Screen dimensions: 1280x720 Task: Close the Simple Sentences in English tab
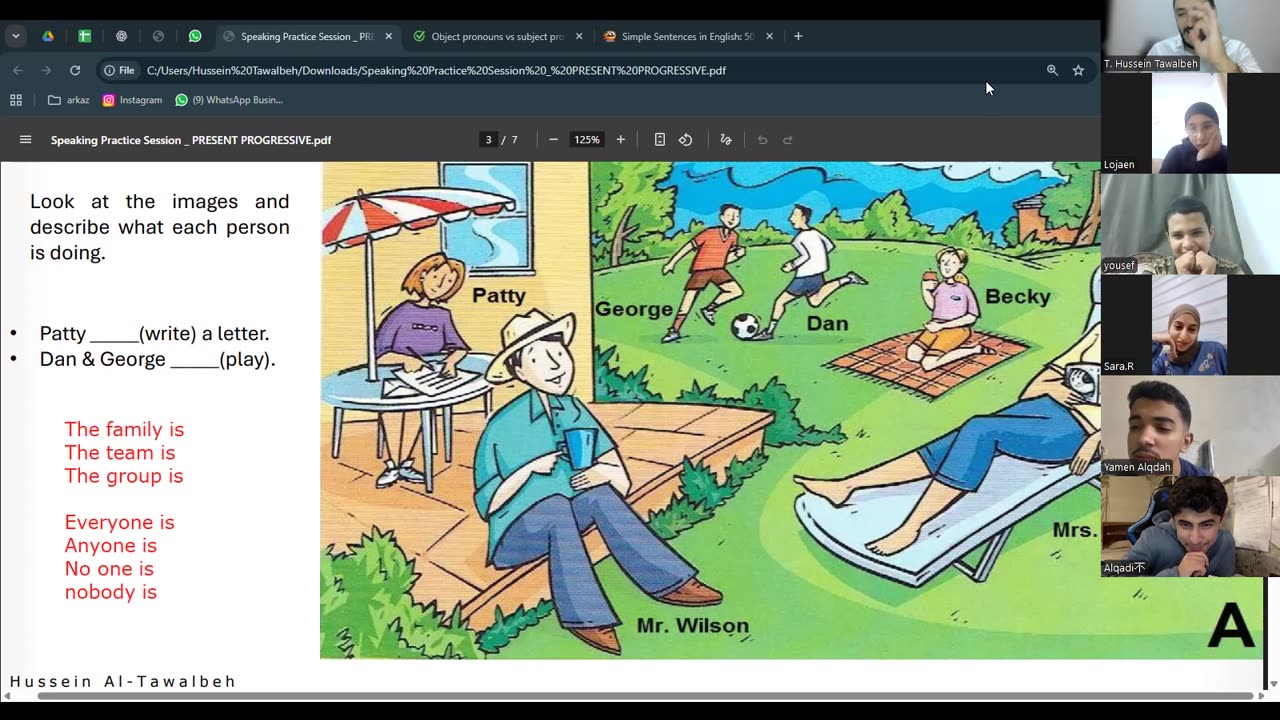[769, 36]
